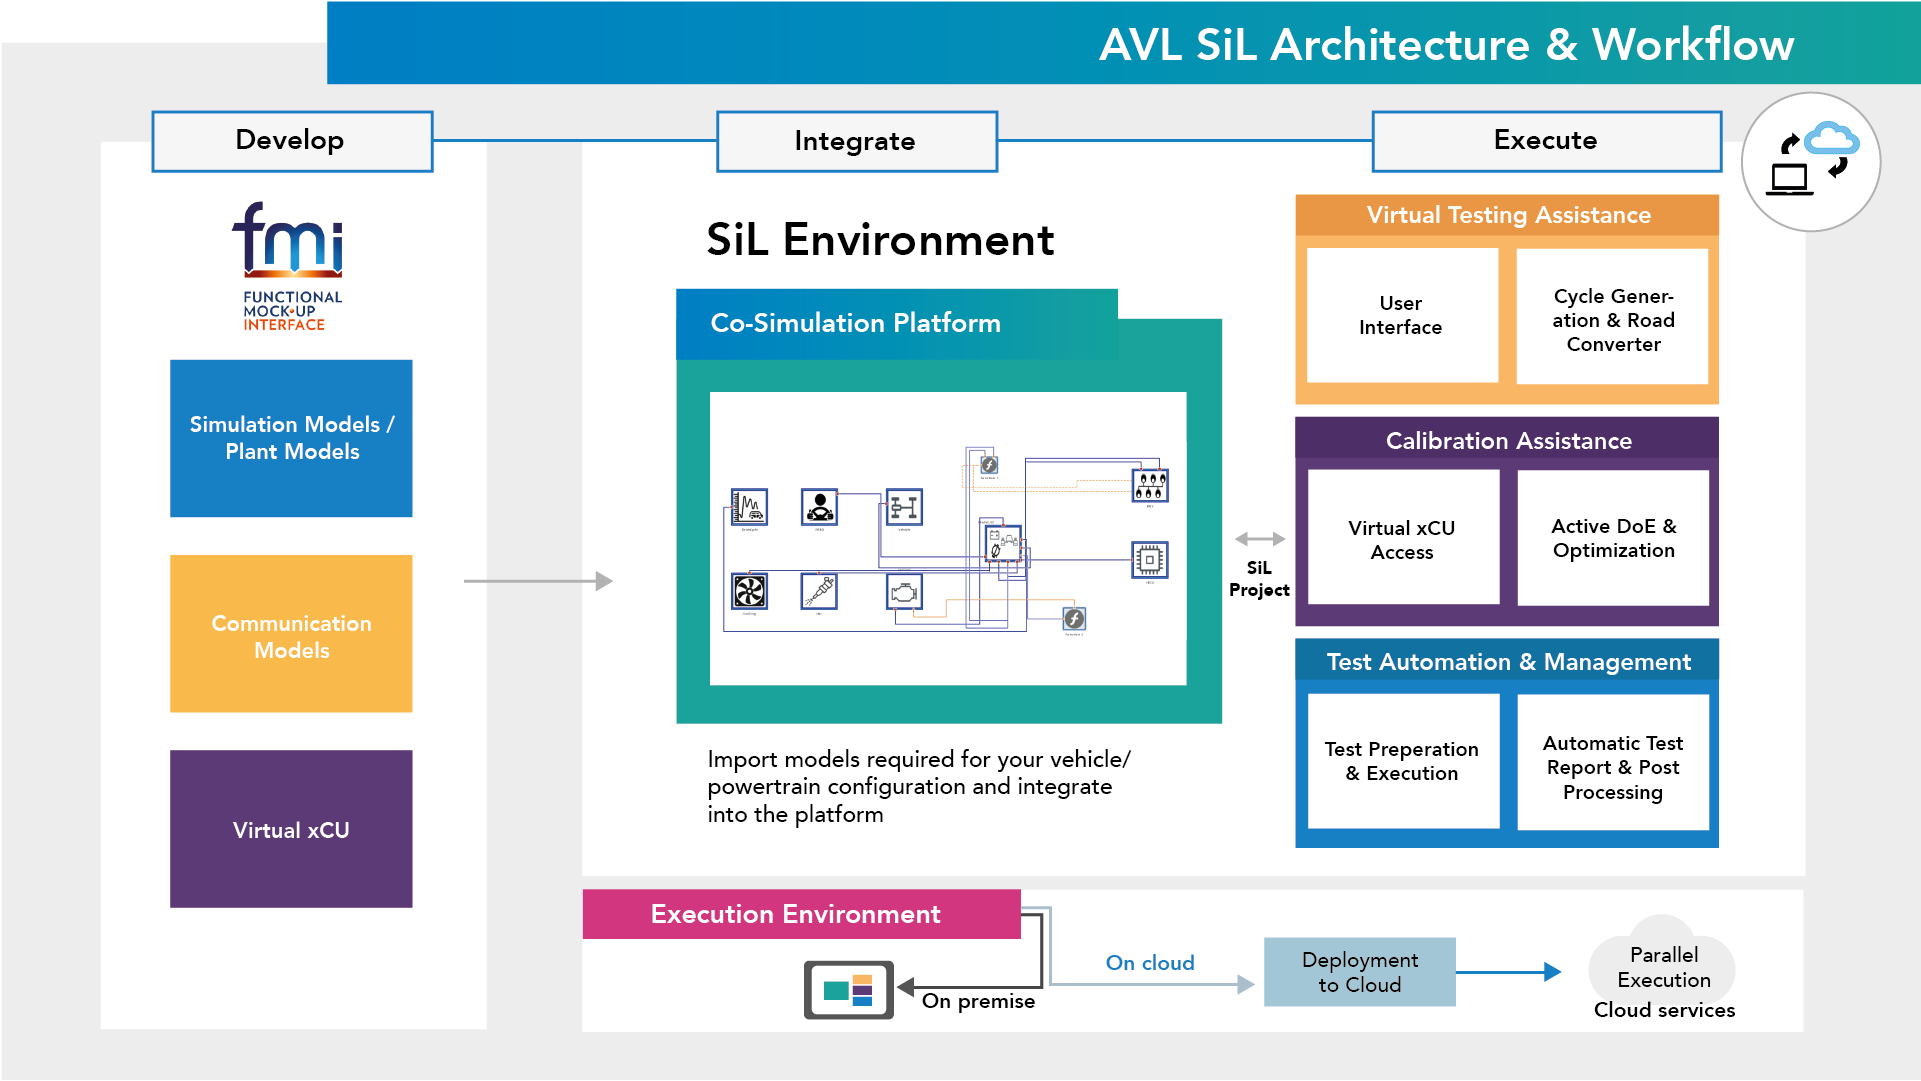Select the fuel injector block icon
This screenshot has width=1921, height=1081.
[x=819, y=592]
